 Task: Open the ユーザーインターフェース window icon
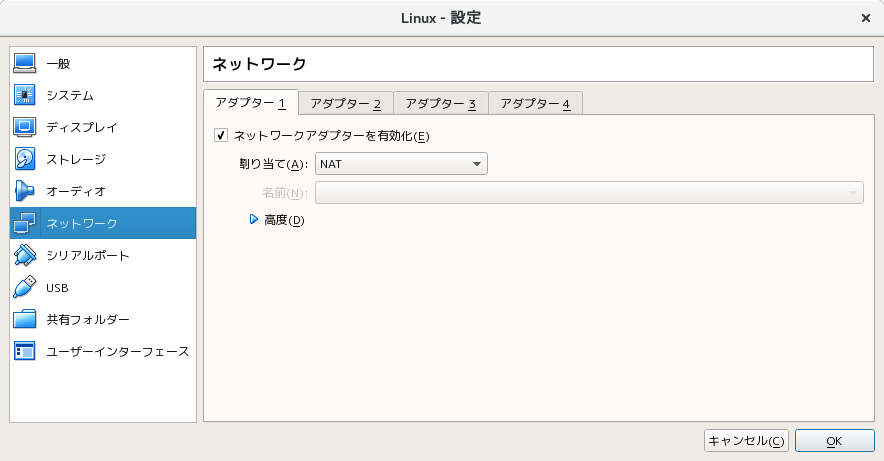(24, 351)
